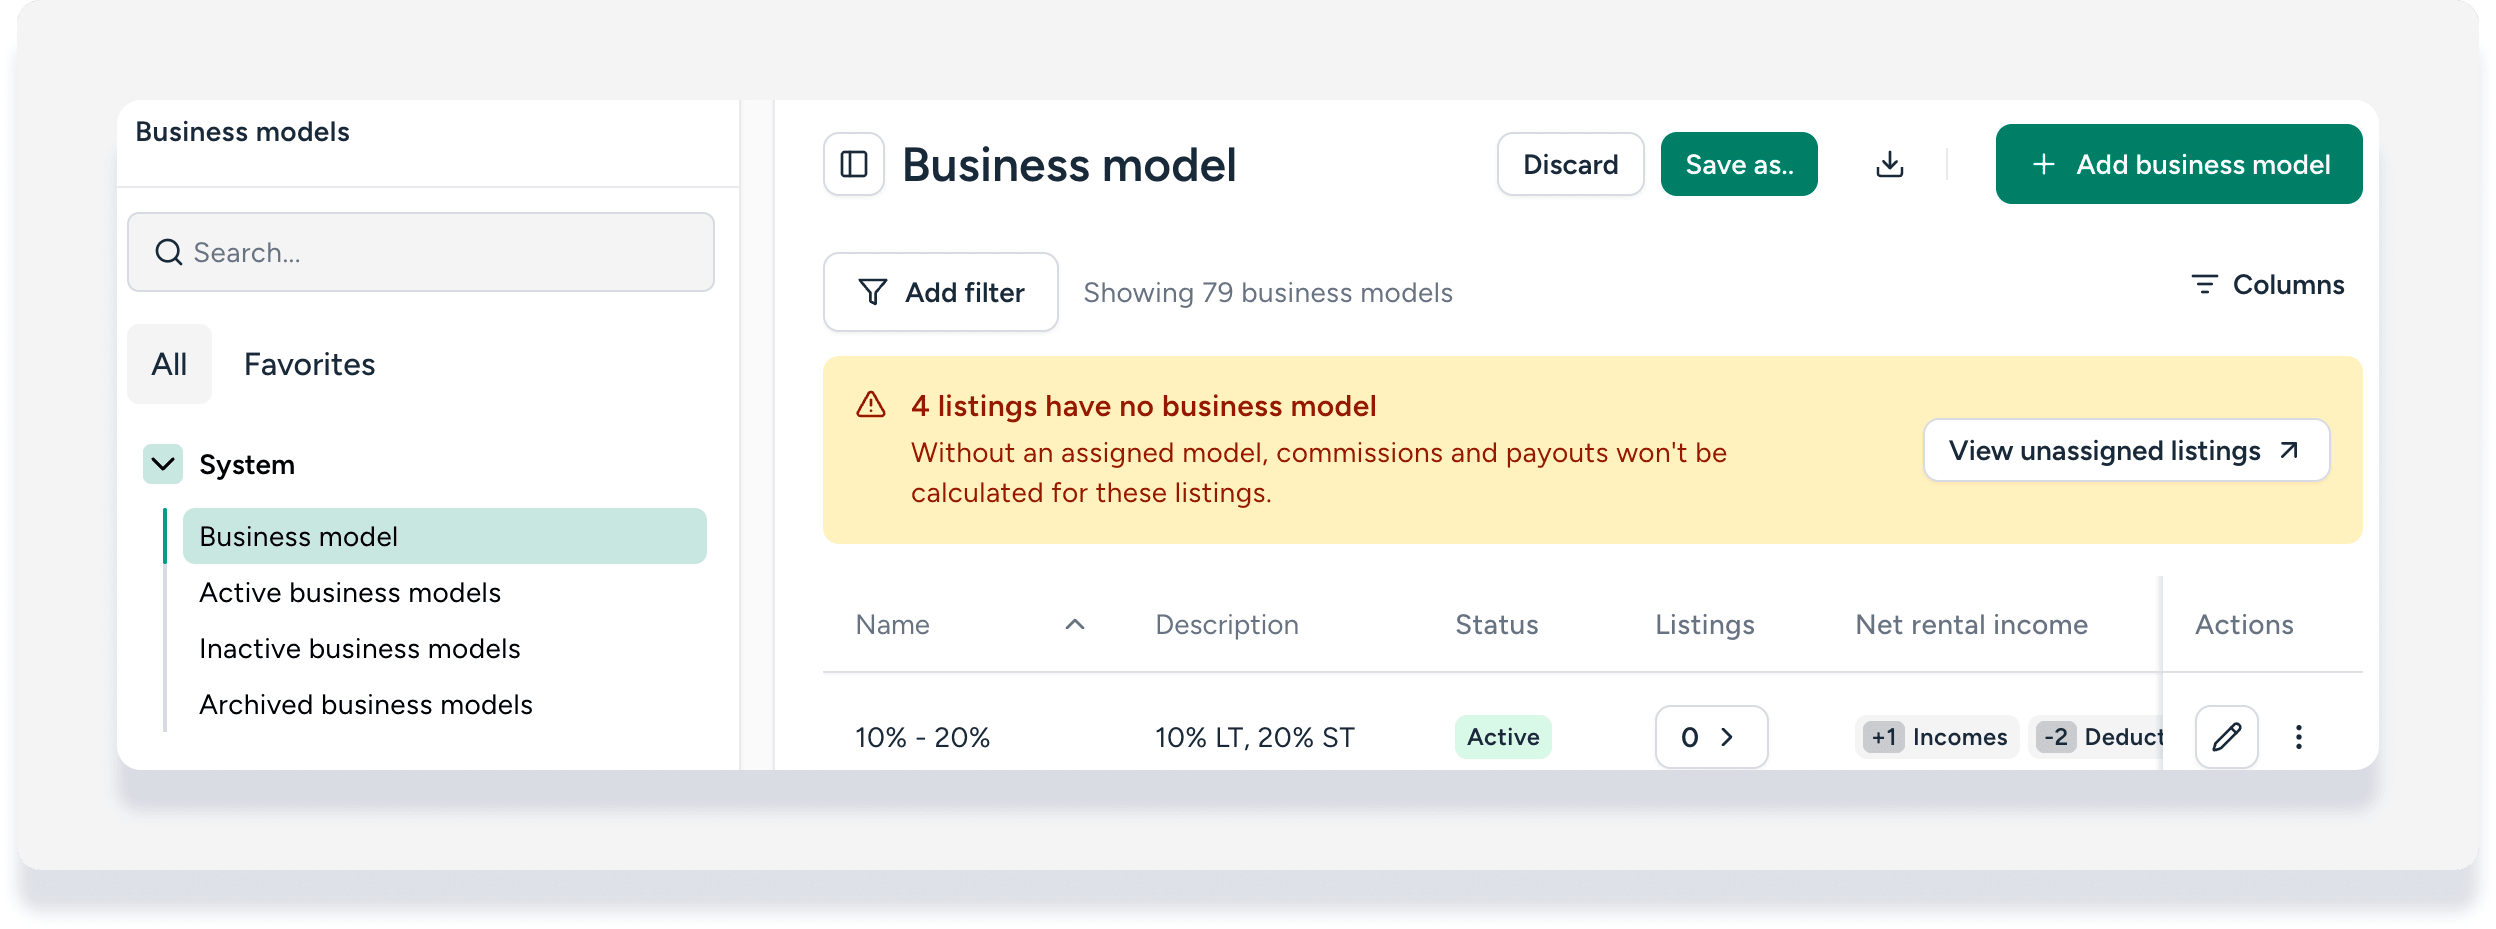Open the Columns selector
Image resolution: width=2496 pixels, height=929 pixels.
click(2267, 285)
